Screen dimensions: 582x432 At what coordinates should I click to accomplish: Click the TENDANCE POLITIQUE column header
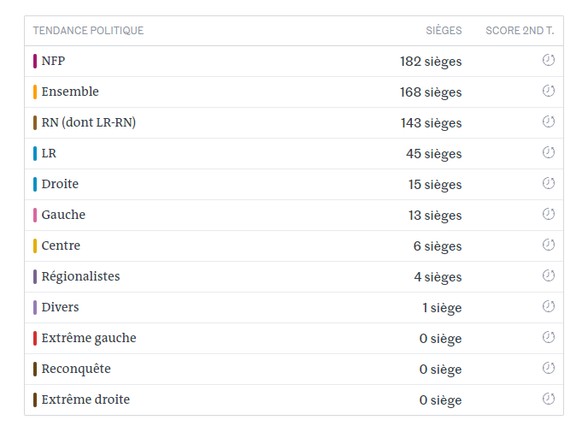pyautogui.click(x=88, y=30)
